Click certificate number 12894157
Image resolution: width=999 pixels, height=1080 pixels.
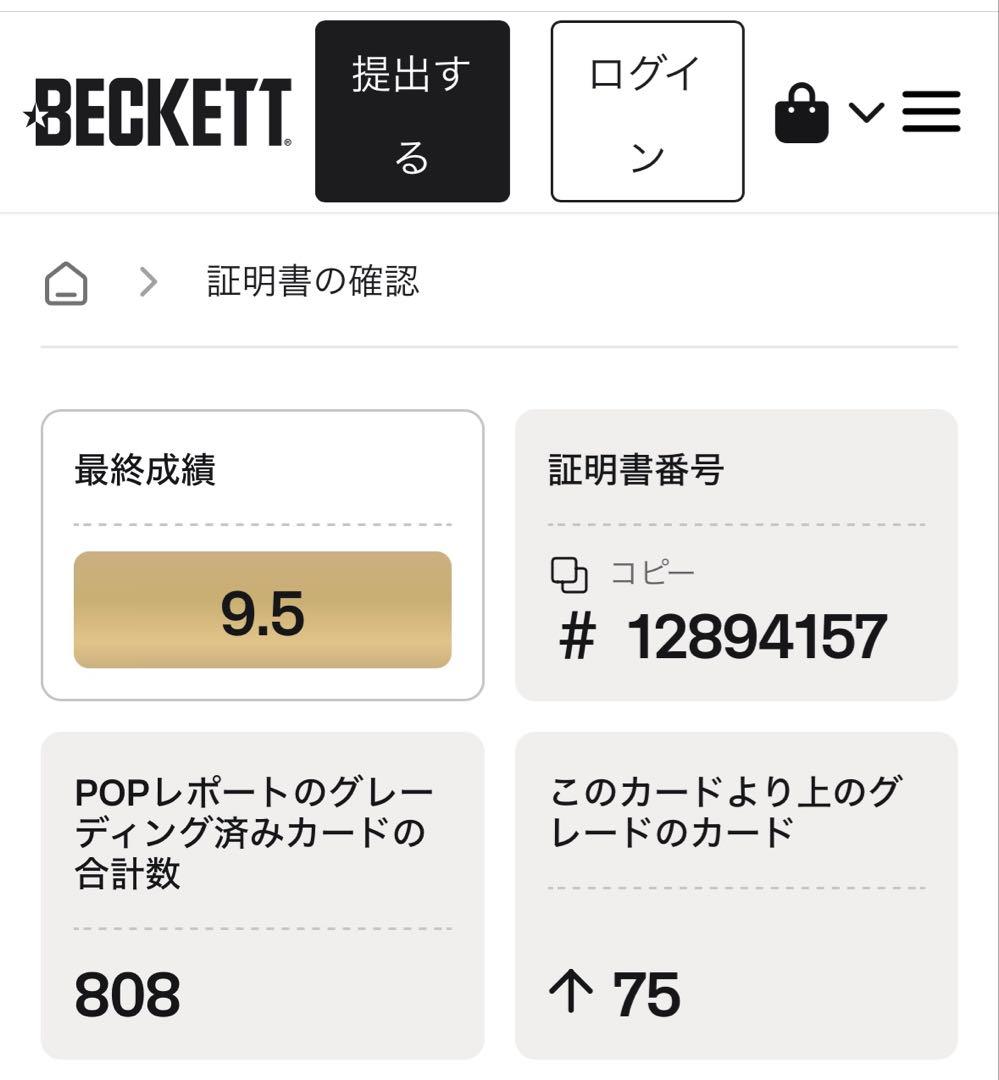tap(756, 637)
